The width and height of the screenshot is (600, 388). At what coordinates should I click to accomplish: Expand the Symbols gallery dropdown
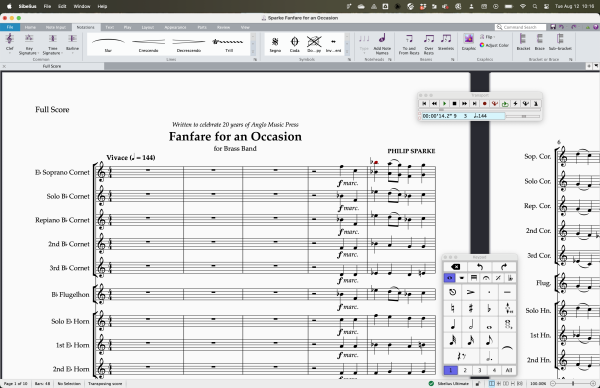pos(347,52)
